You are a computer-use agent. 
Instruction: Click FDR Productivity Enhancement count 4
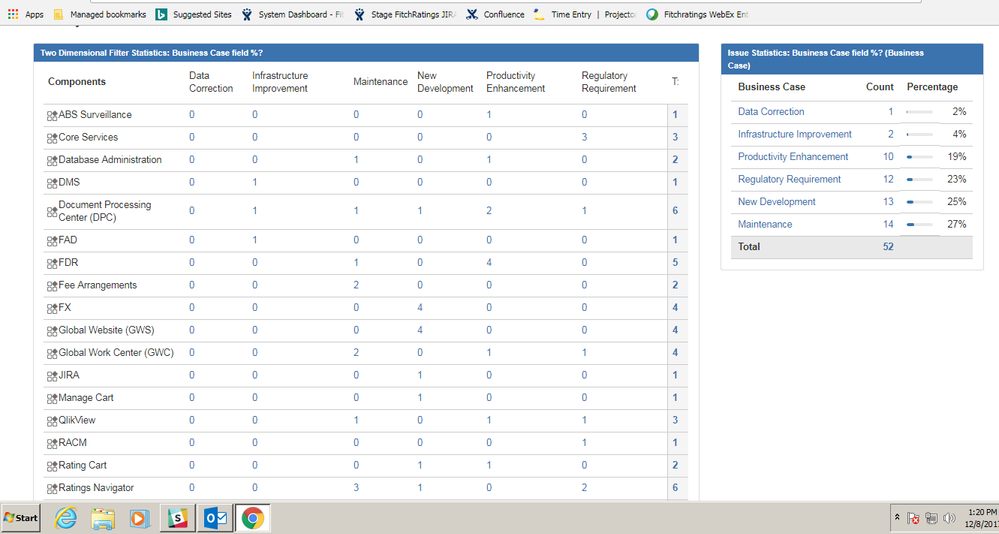point(489,263)
